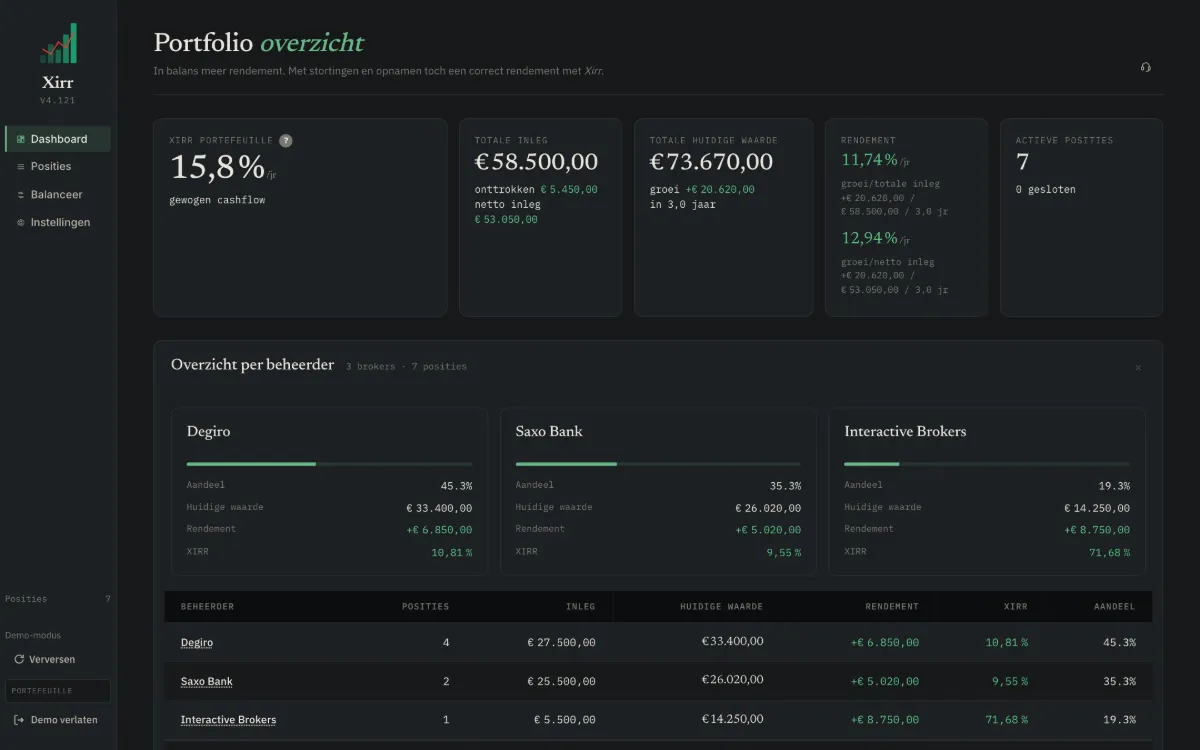This screenshot has width=1200, height=750.
Task: Click the Huidige waarde column header
Action: click(722, 607)
